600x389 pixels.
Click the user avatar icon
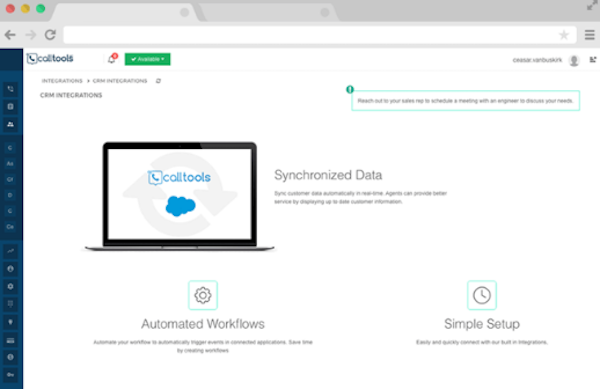tap(574, 60)
